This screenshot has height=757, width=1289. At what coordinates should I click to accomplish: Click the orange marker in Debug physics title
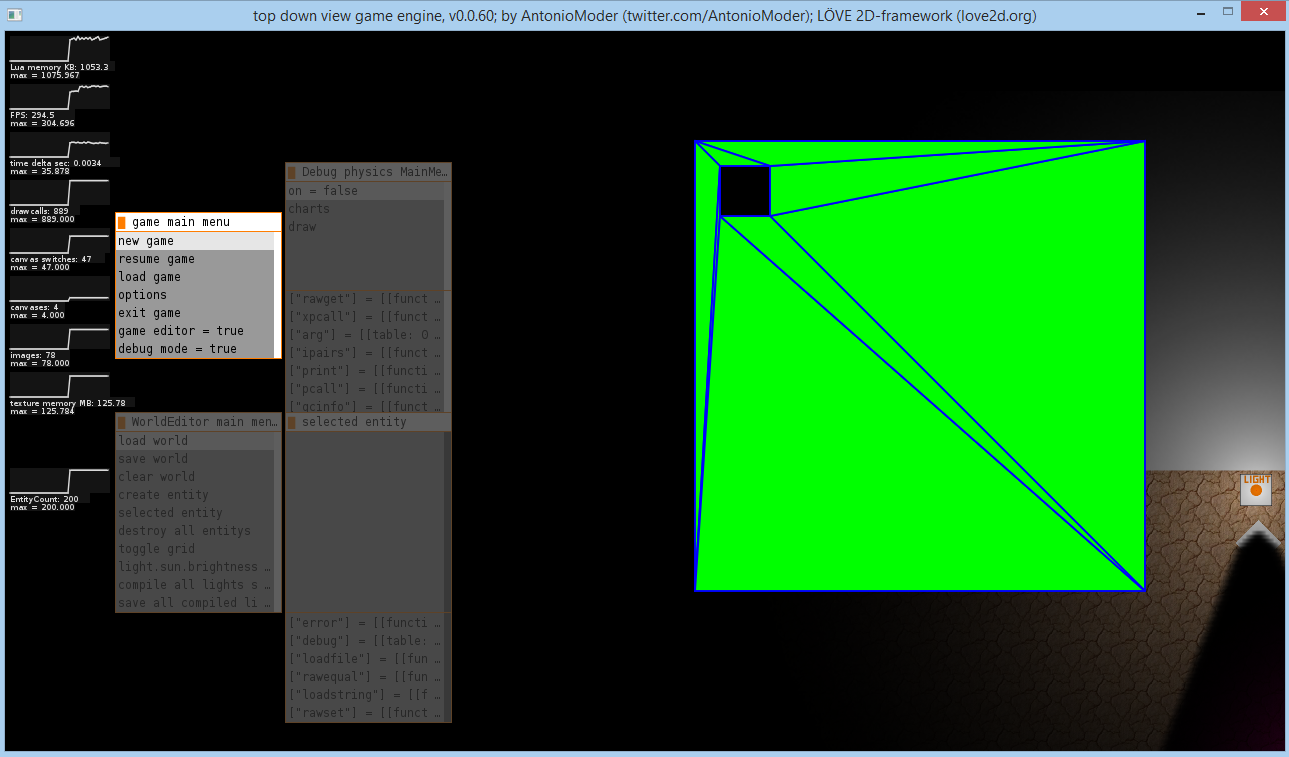(x=292, y=172)
